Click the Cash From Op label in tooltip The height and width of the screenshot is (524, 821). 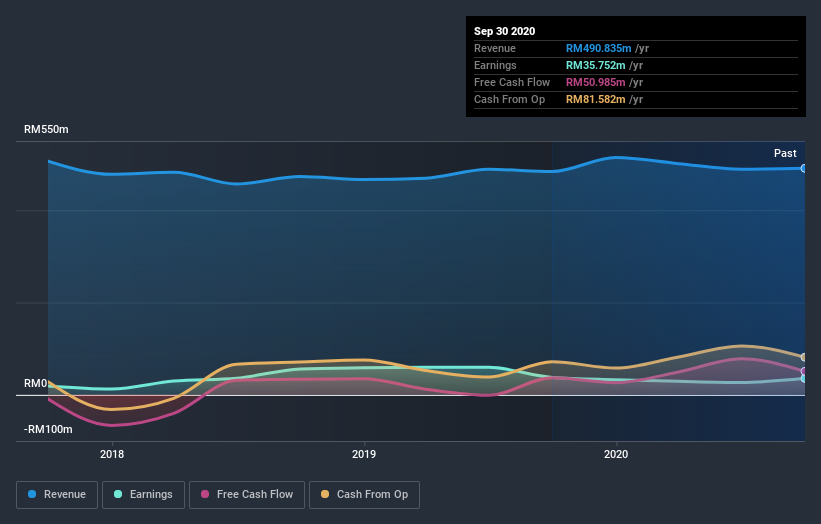point(509,99)
